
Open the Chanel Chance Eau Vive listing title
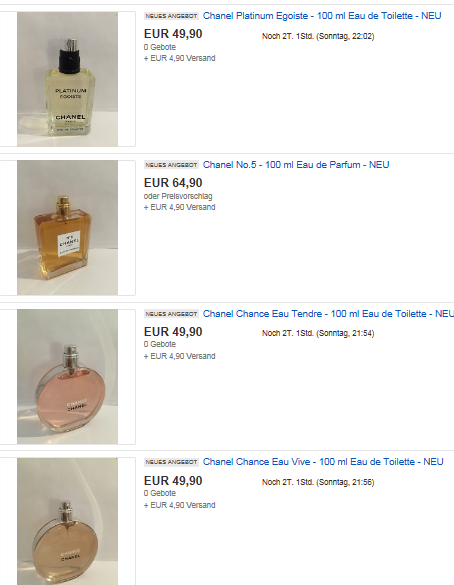(x=323, y=462)
